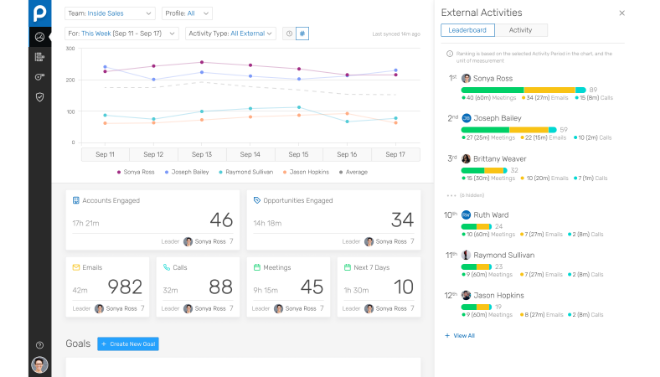Image resolution: width=660 pixels, height=377 pixels.
Task: Click the Accounts Engaged building icon
Action: click(76, 201)
